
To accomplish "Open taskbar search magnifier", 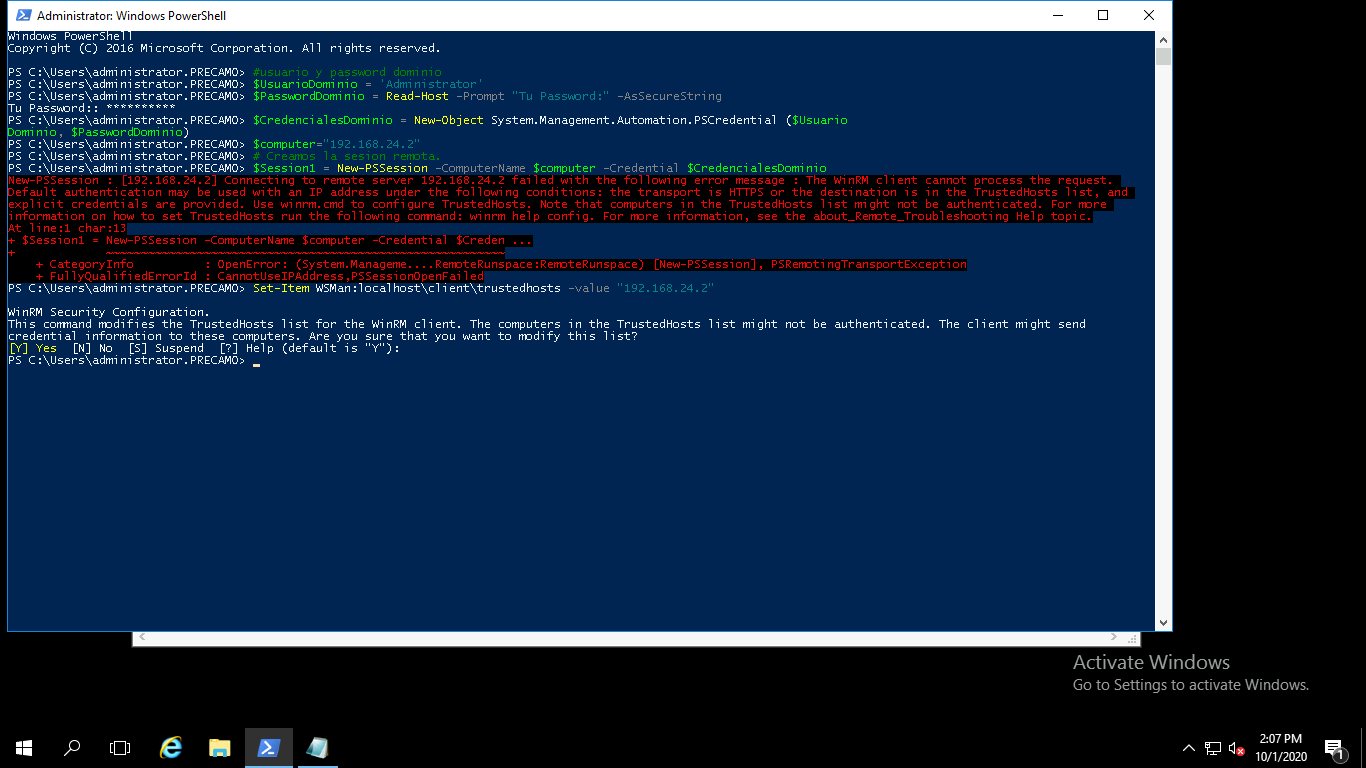I will [x=72, y=748].
